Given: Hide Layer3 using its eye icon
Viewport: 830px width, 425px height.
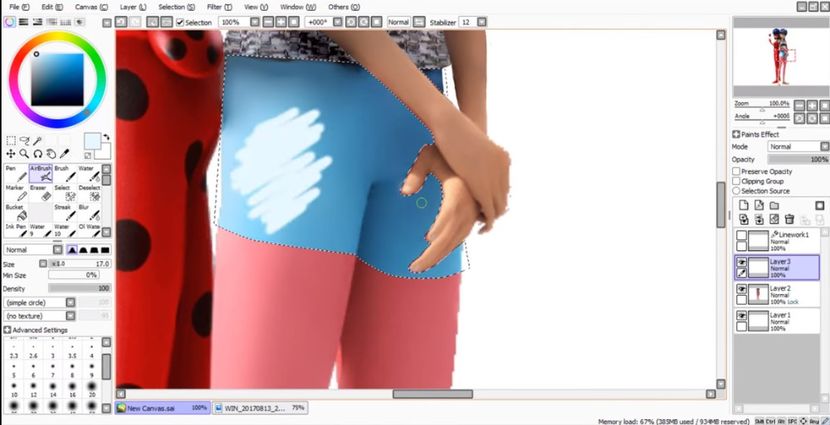Looking at the screenshot, I should tap(742, 262).
